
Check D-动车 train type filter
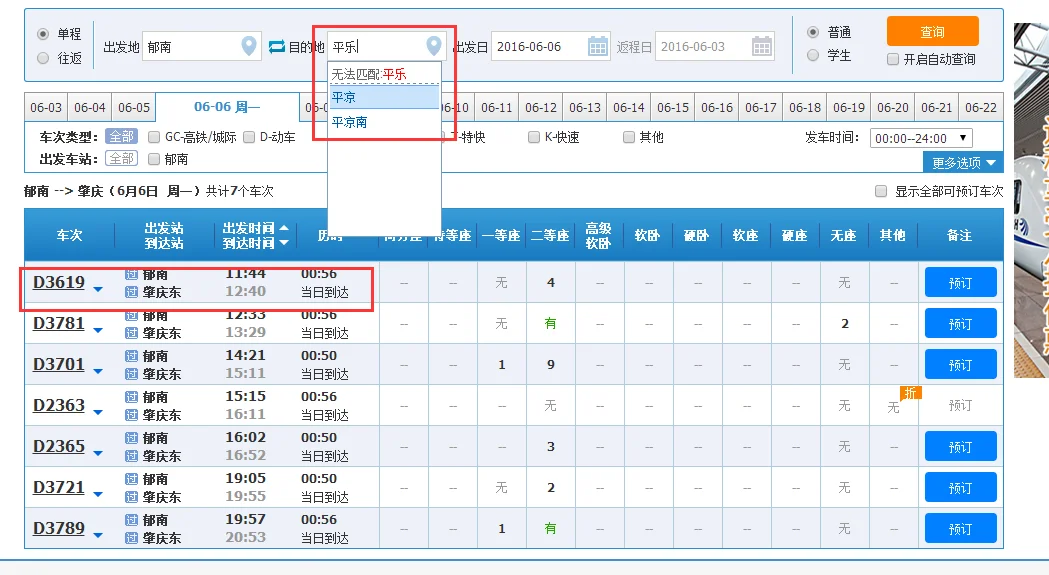249,137
